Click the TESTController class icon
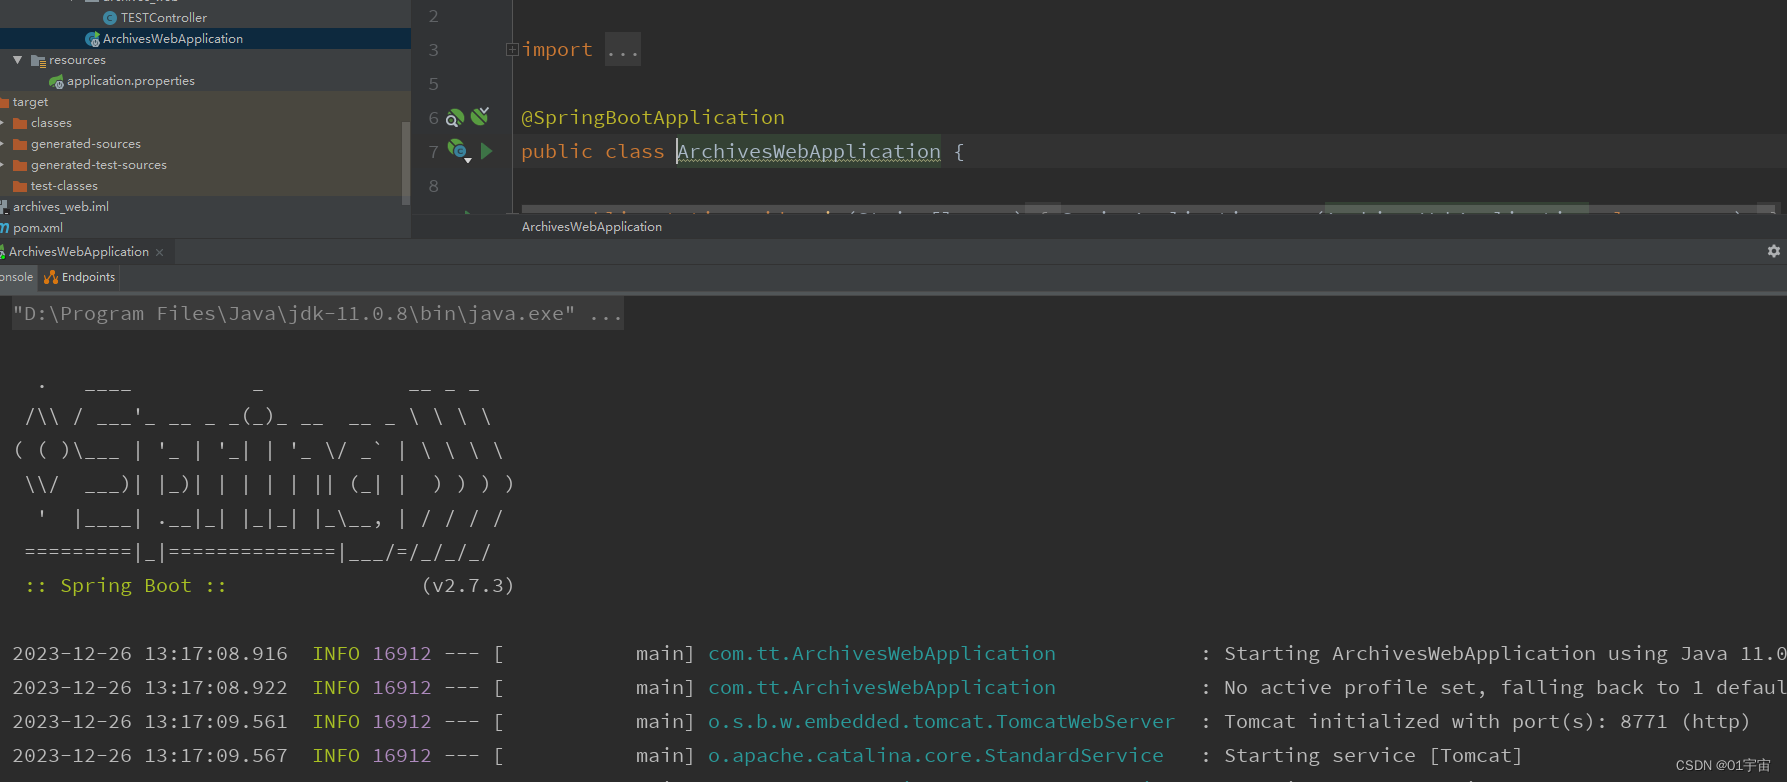 pyautogui.click(x=110, y=18)
